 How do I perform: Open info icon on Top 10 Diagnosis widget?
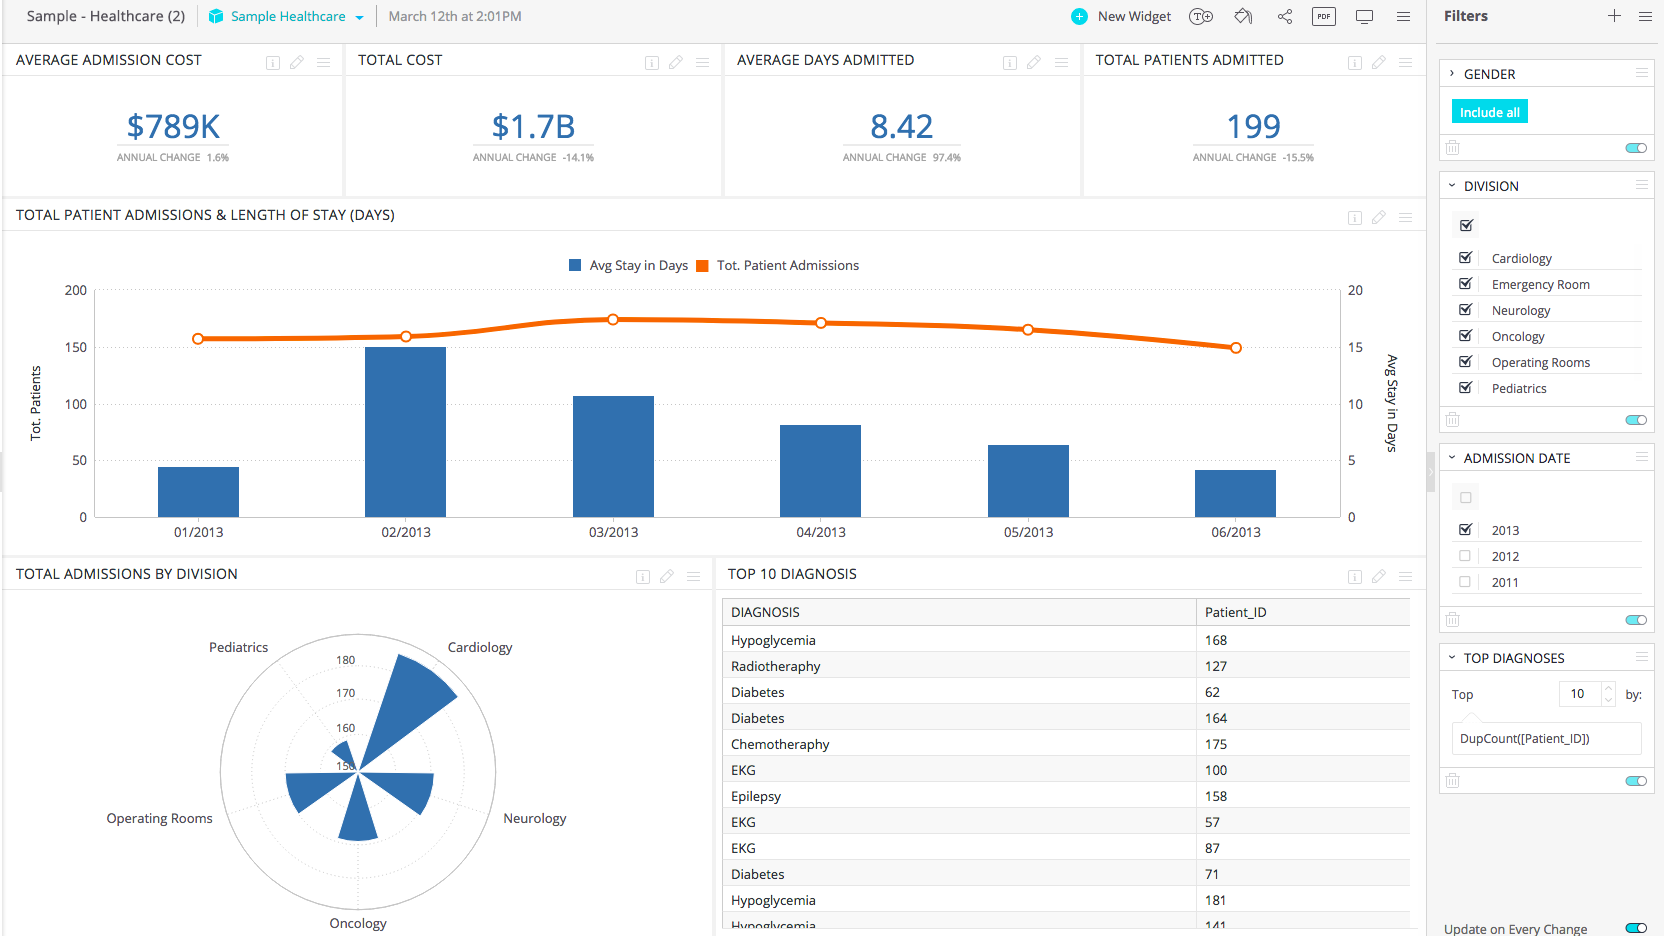(1355, 576)
